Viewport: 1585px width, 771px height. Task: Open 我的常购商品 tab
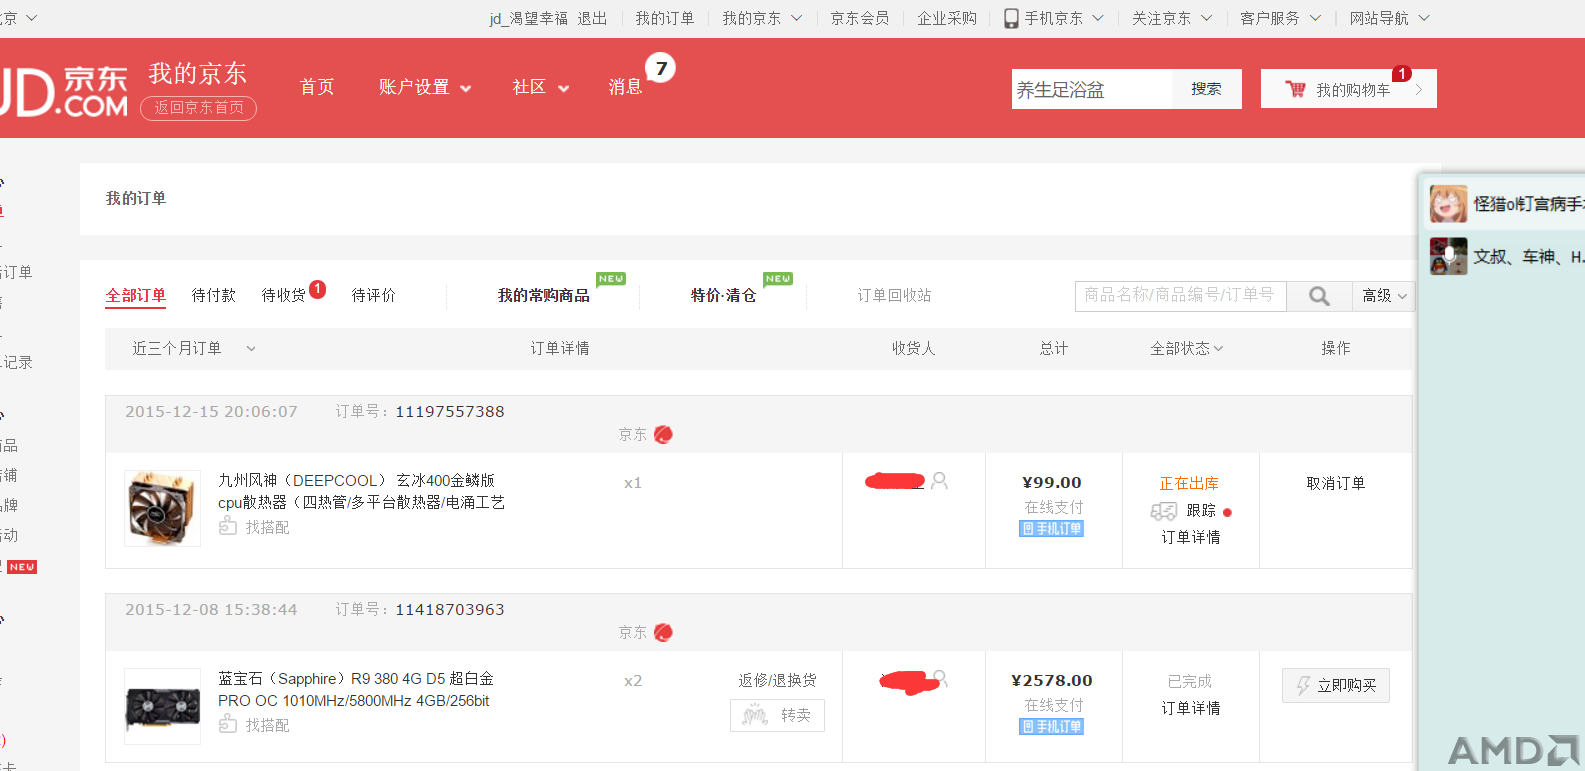click(544, 295)
